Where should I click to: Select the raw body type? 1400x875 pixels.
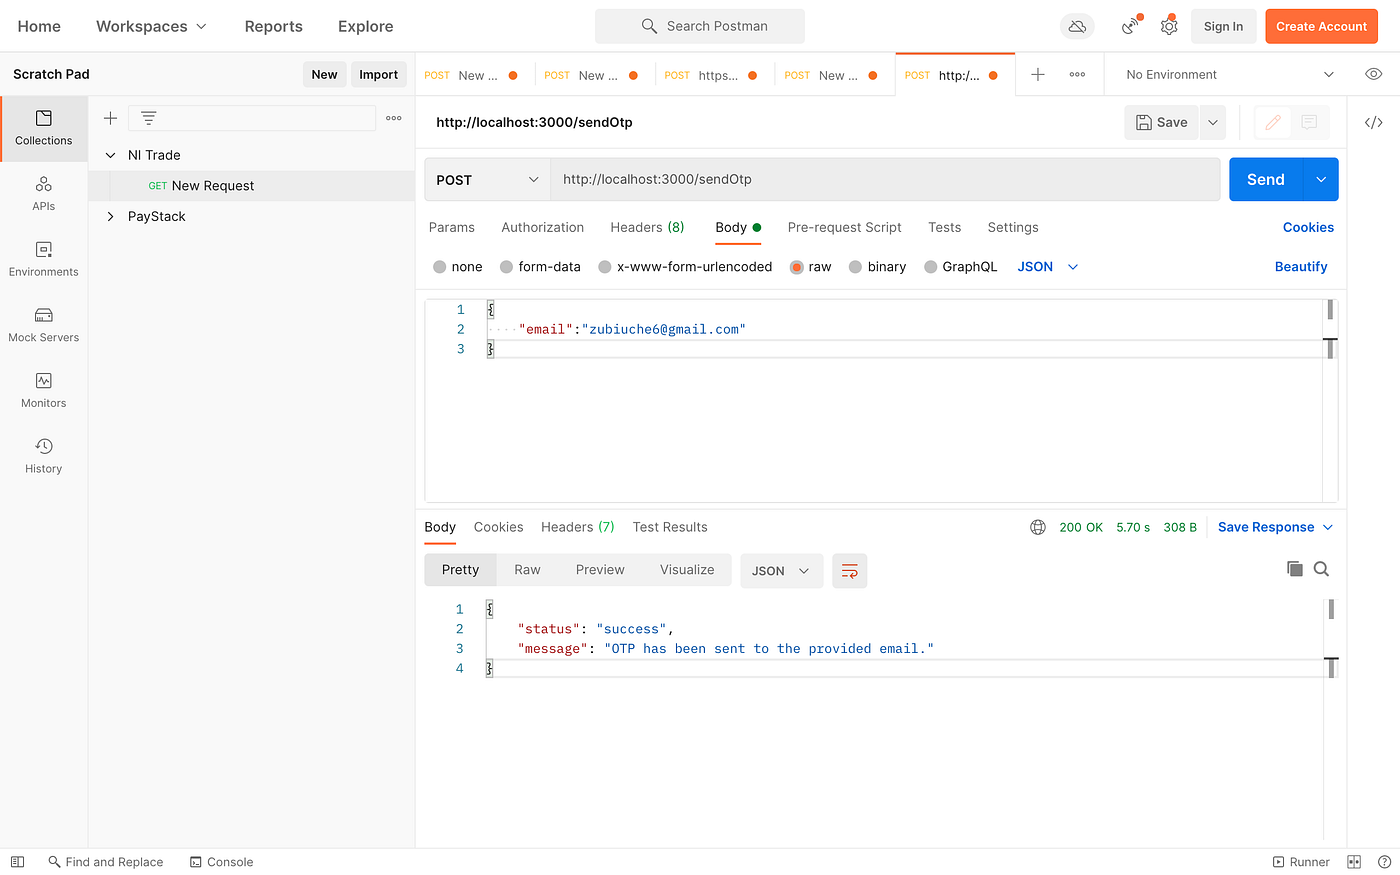[810, 266]
